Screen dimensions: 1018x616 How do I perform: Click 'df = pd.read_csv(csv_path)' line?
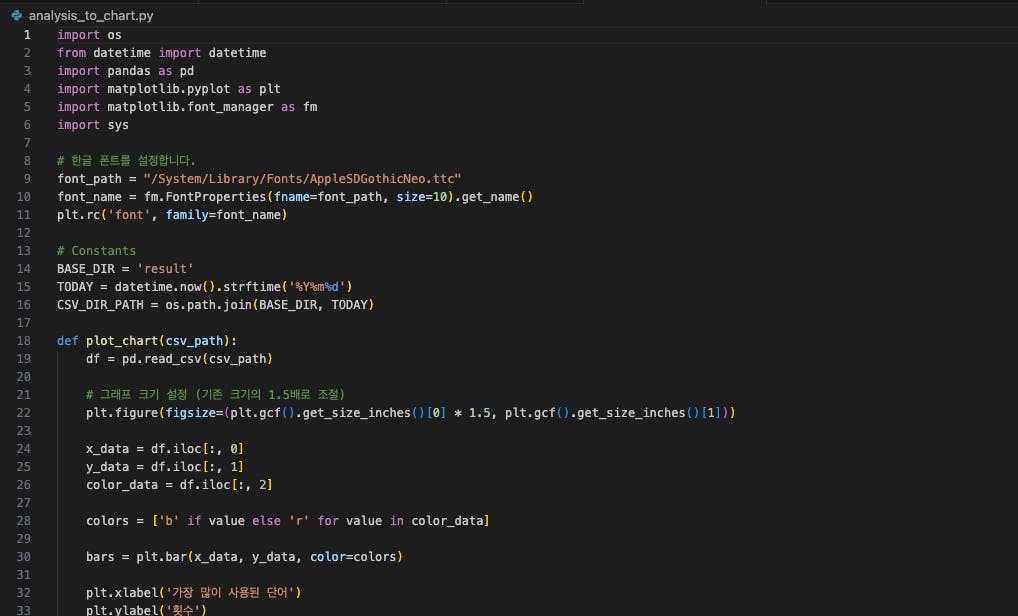[179, 359]
